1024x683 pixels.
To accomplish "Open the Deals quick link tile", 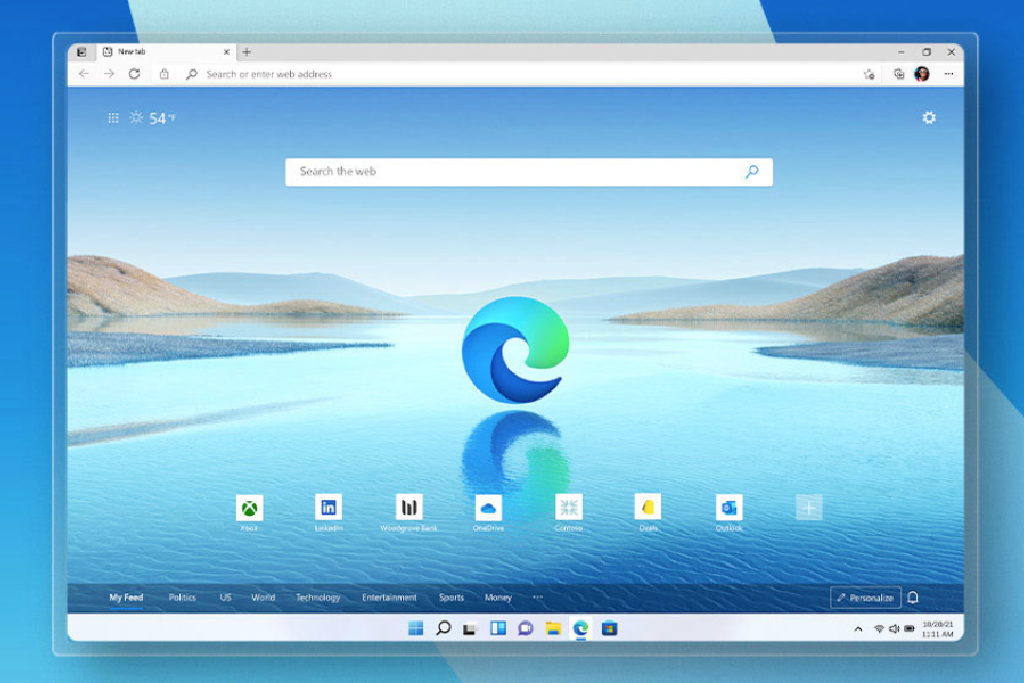I will tap(648, 507).
